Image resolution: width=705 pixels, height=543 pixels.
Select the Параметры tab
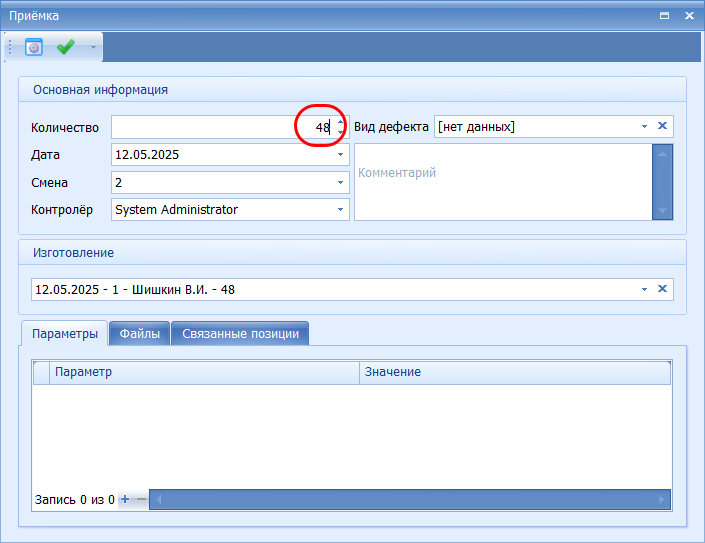click(65, 334)
